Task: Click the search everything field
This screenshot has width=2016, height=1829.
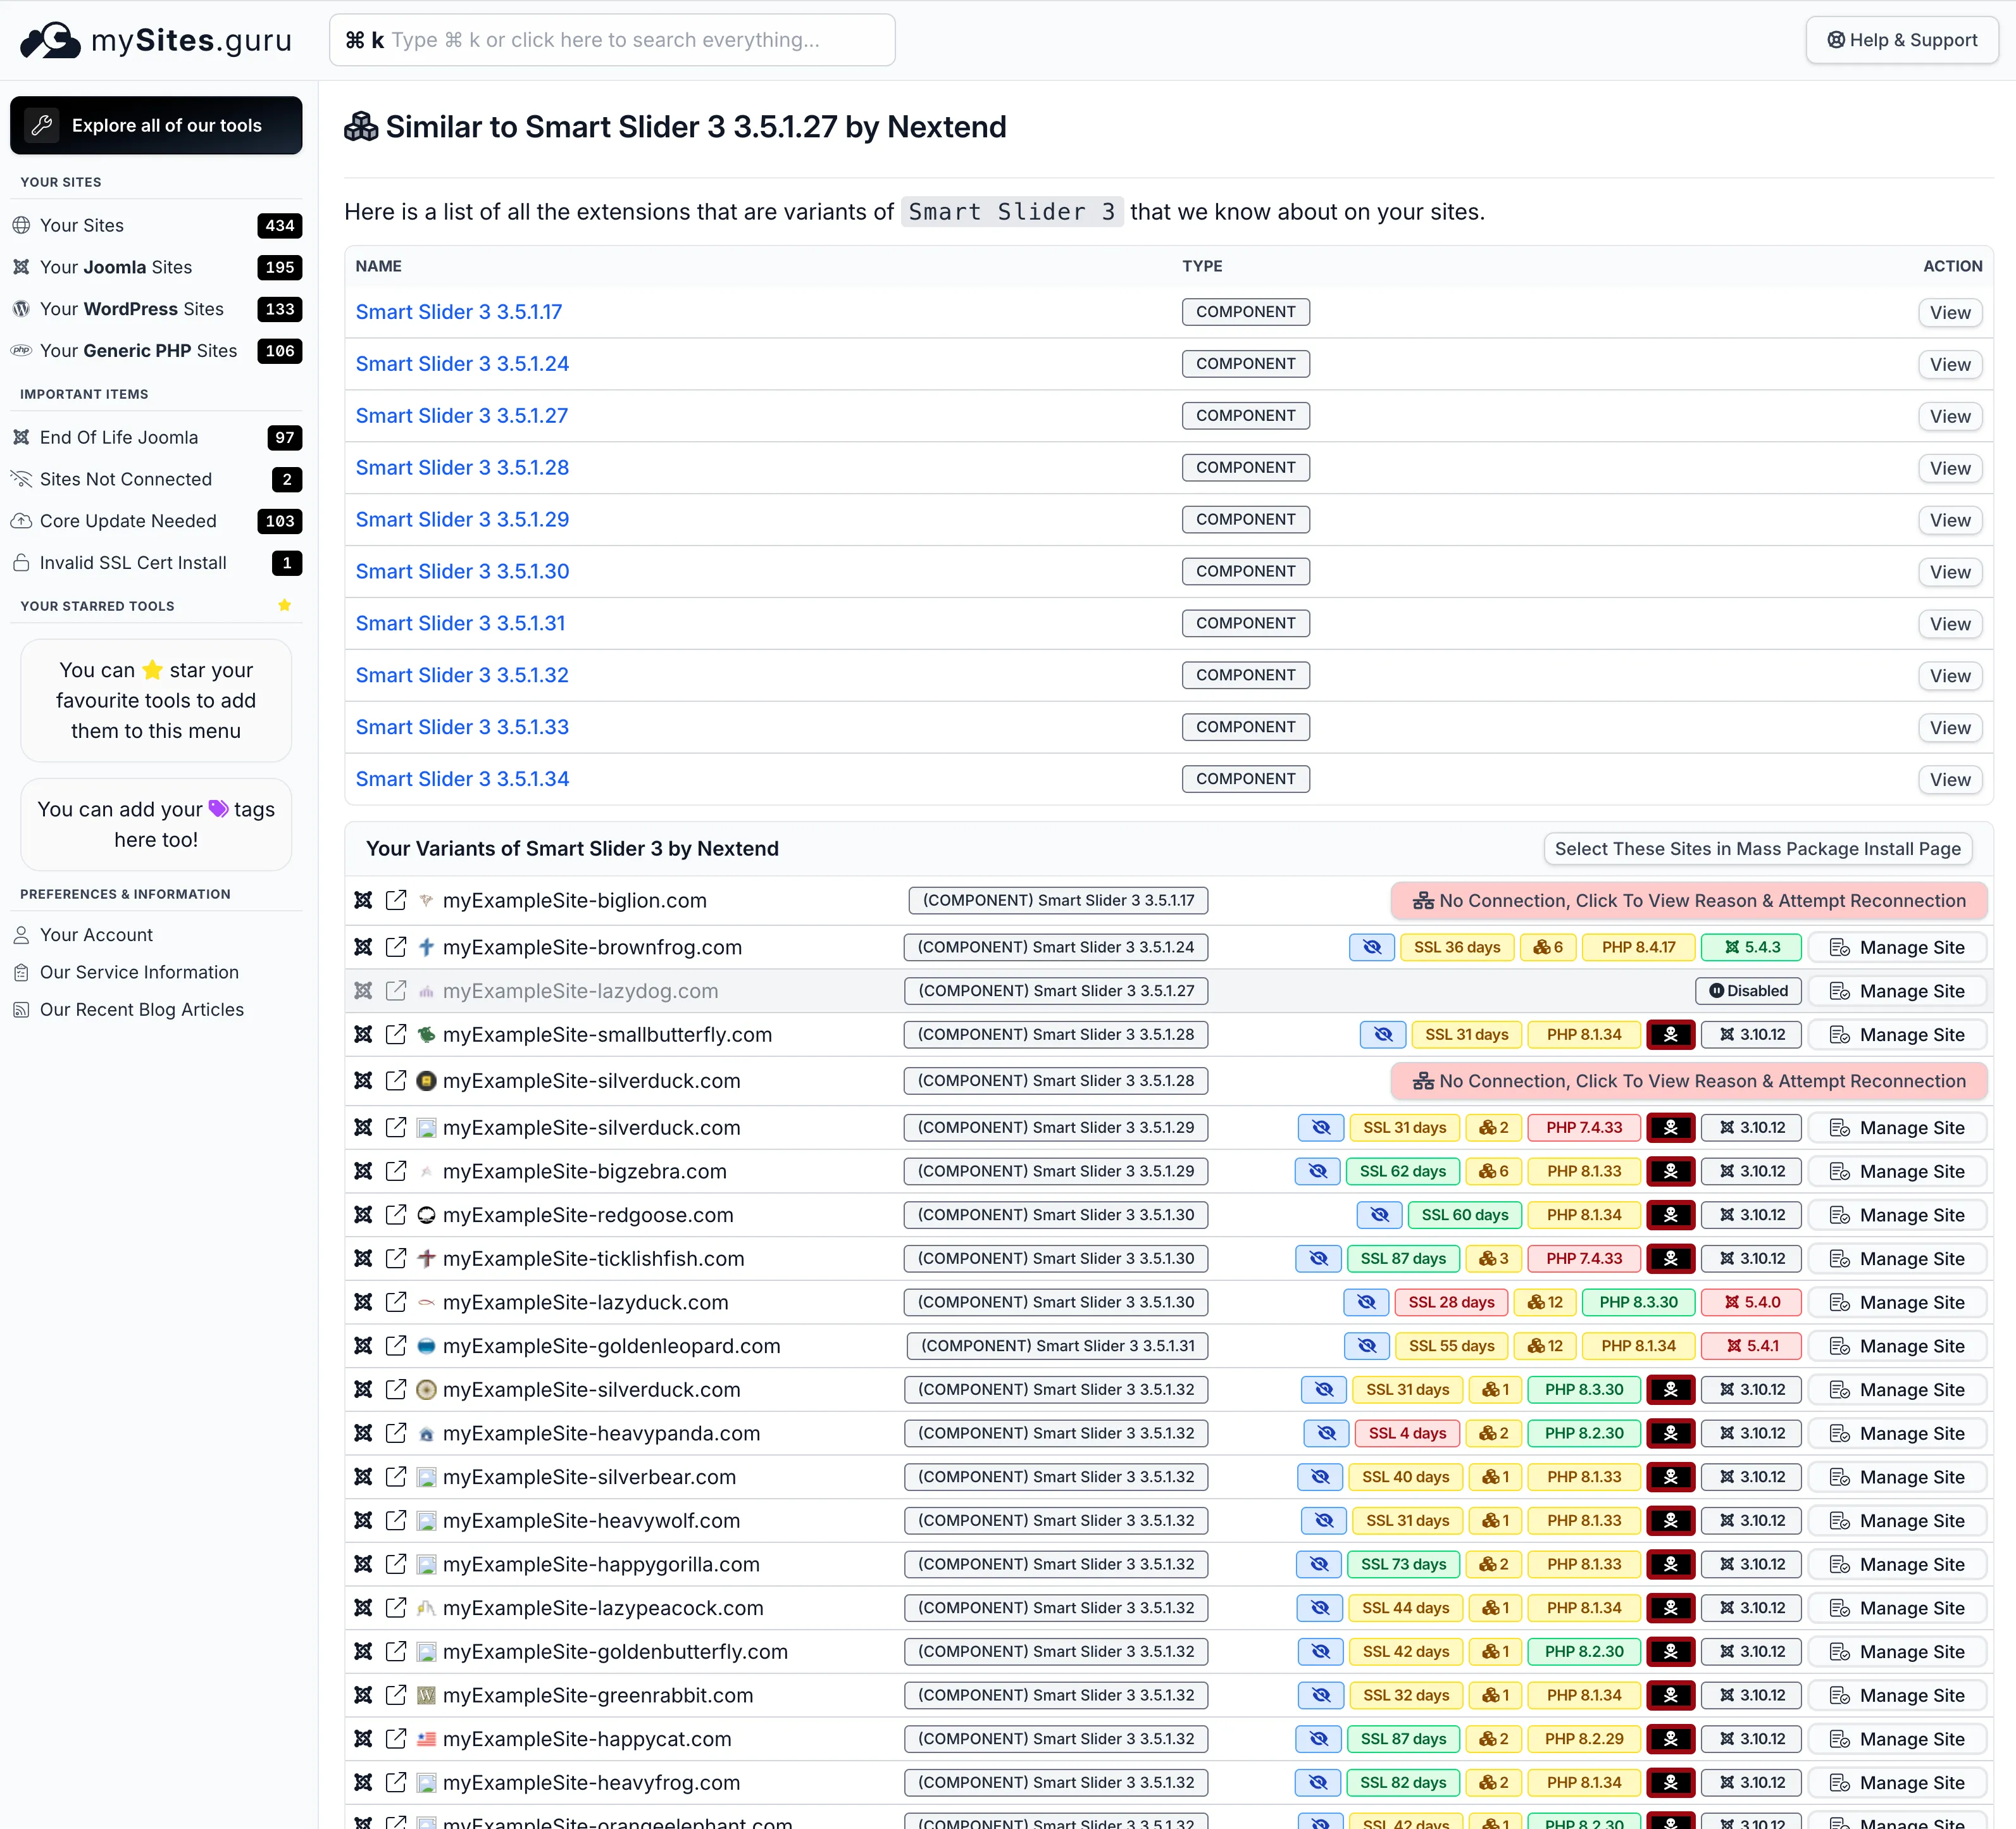Action: pyautogui.click(x=612, y=40)
